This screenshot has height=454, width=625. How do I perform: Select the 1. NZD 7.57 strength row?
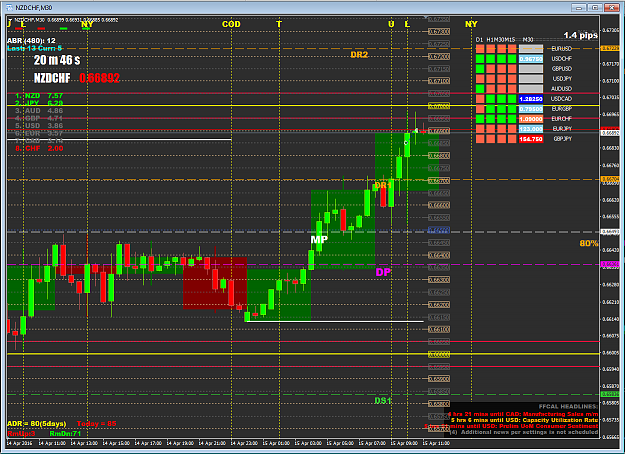(39, 96)
